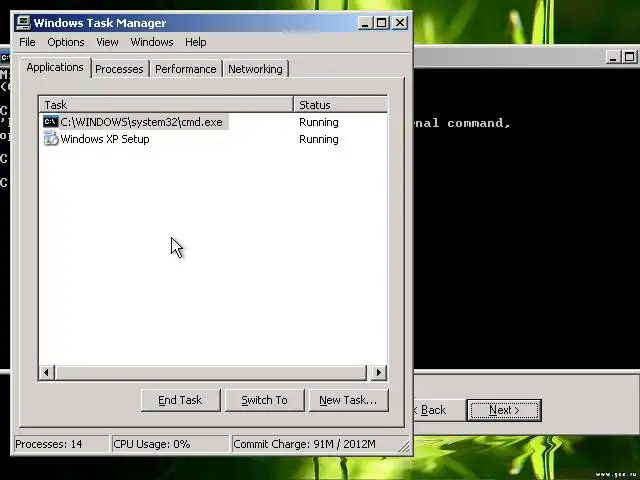Click the End Task button

click(x=180, y=400)
